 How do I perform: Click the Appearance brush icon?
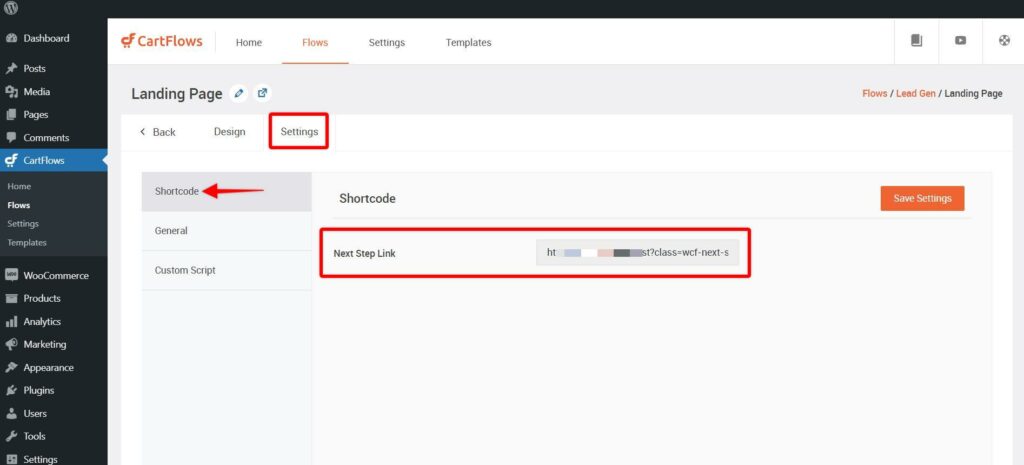11,368
